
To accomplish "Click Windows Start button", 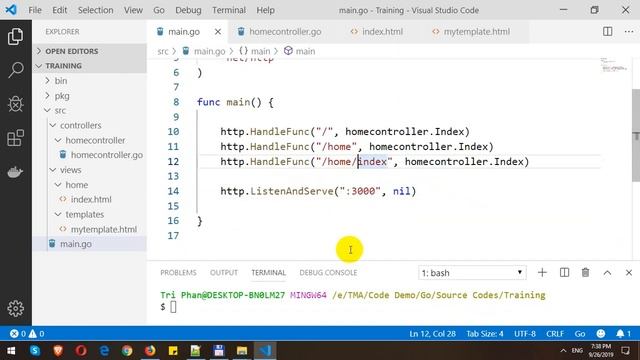I will tap(11, 351).
